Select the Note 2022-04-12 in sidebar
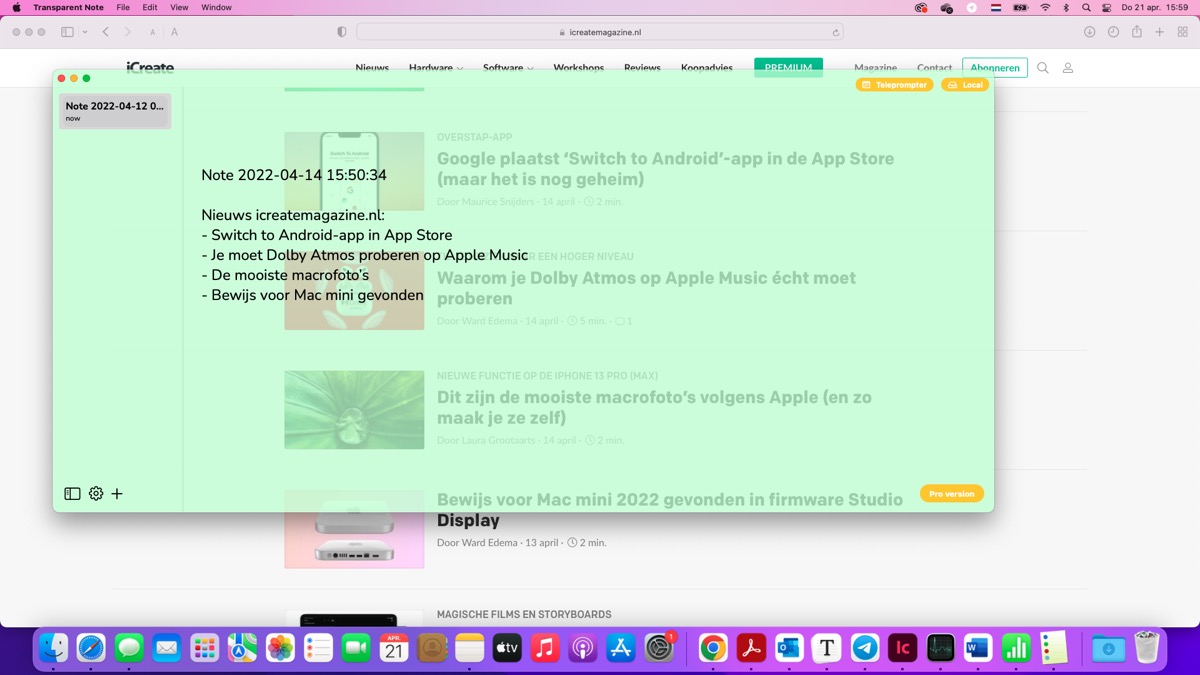The image size is (1200, 675). coord(113,110)
